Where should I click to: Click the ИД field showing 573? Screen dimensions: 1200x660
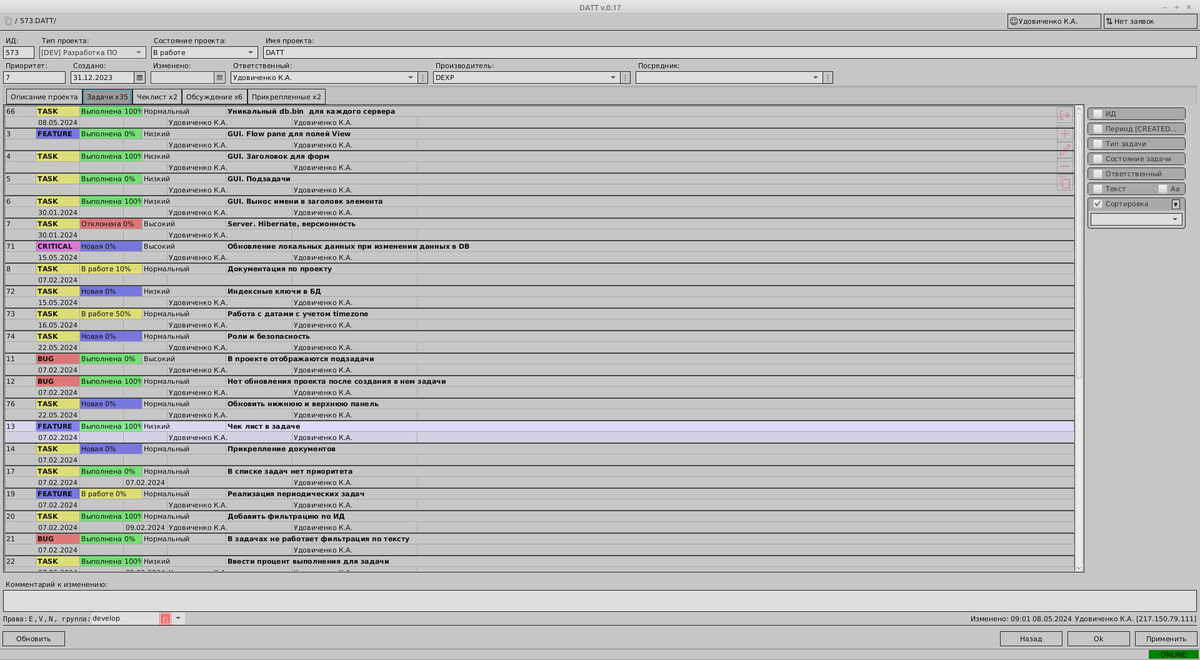click(18, 52)
